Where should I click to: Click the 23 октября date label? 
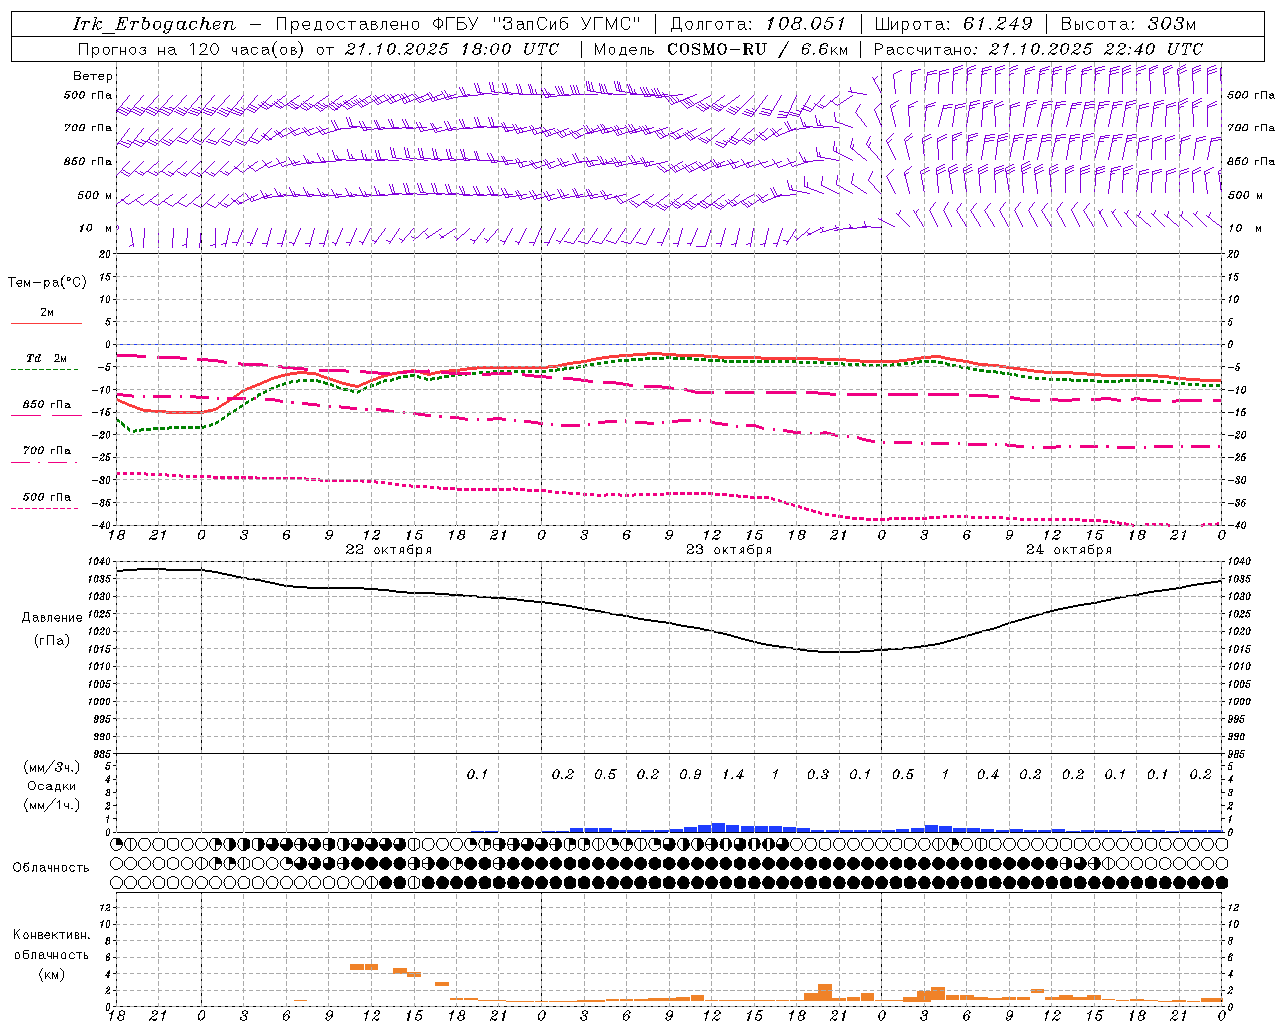tap(729, 550)
